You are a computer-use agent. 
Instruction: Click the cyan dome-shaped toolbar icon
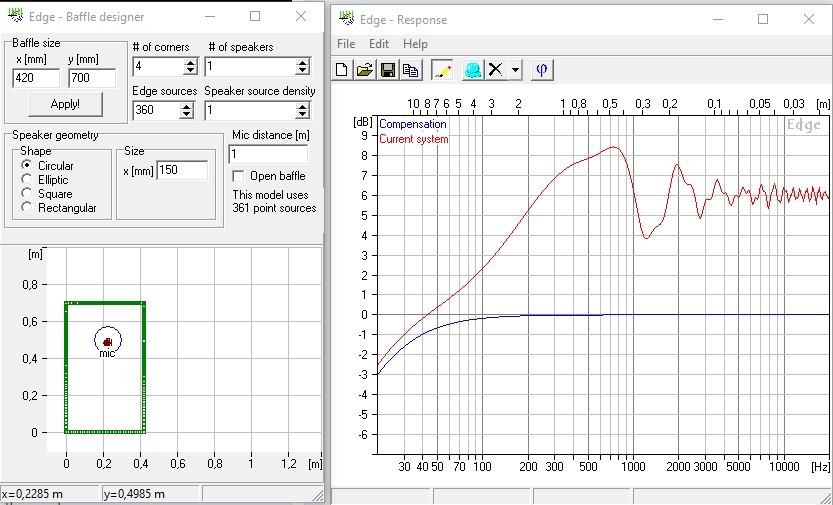click(x=473, y=70)
